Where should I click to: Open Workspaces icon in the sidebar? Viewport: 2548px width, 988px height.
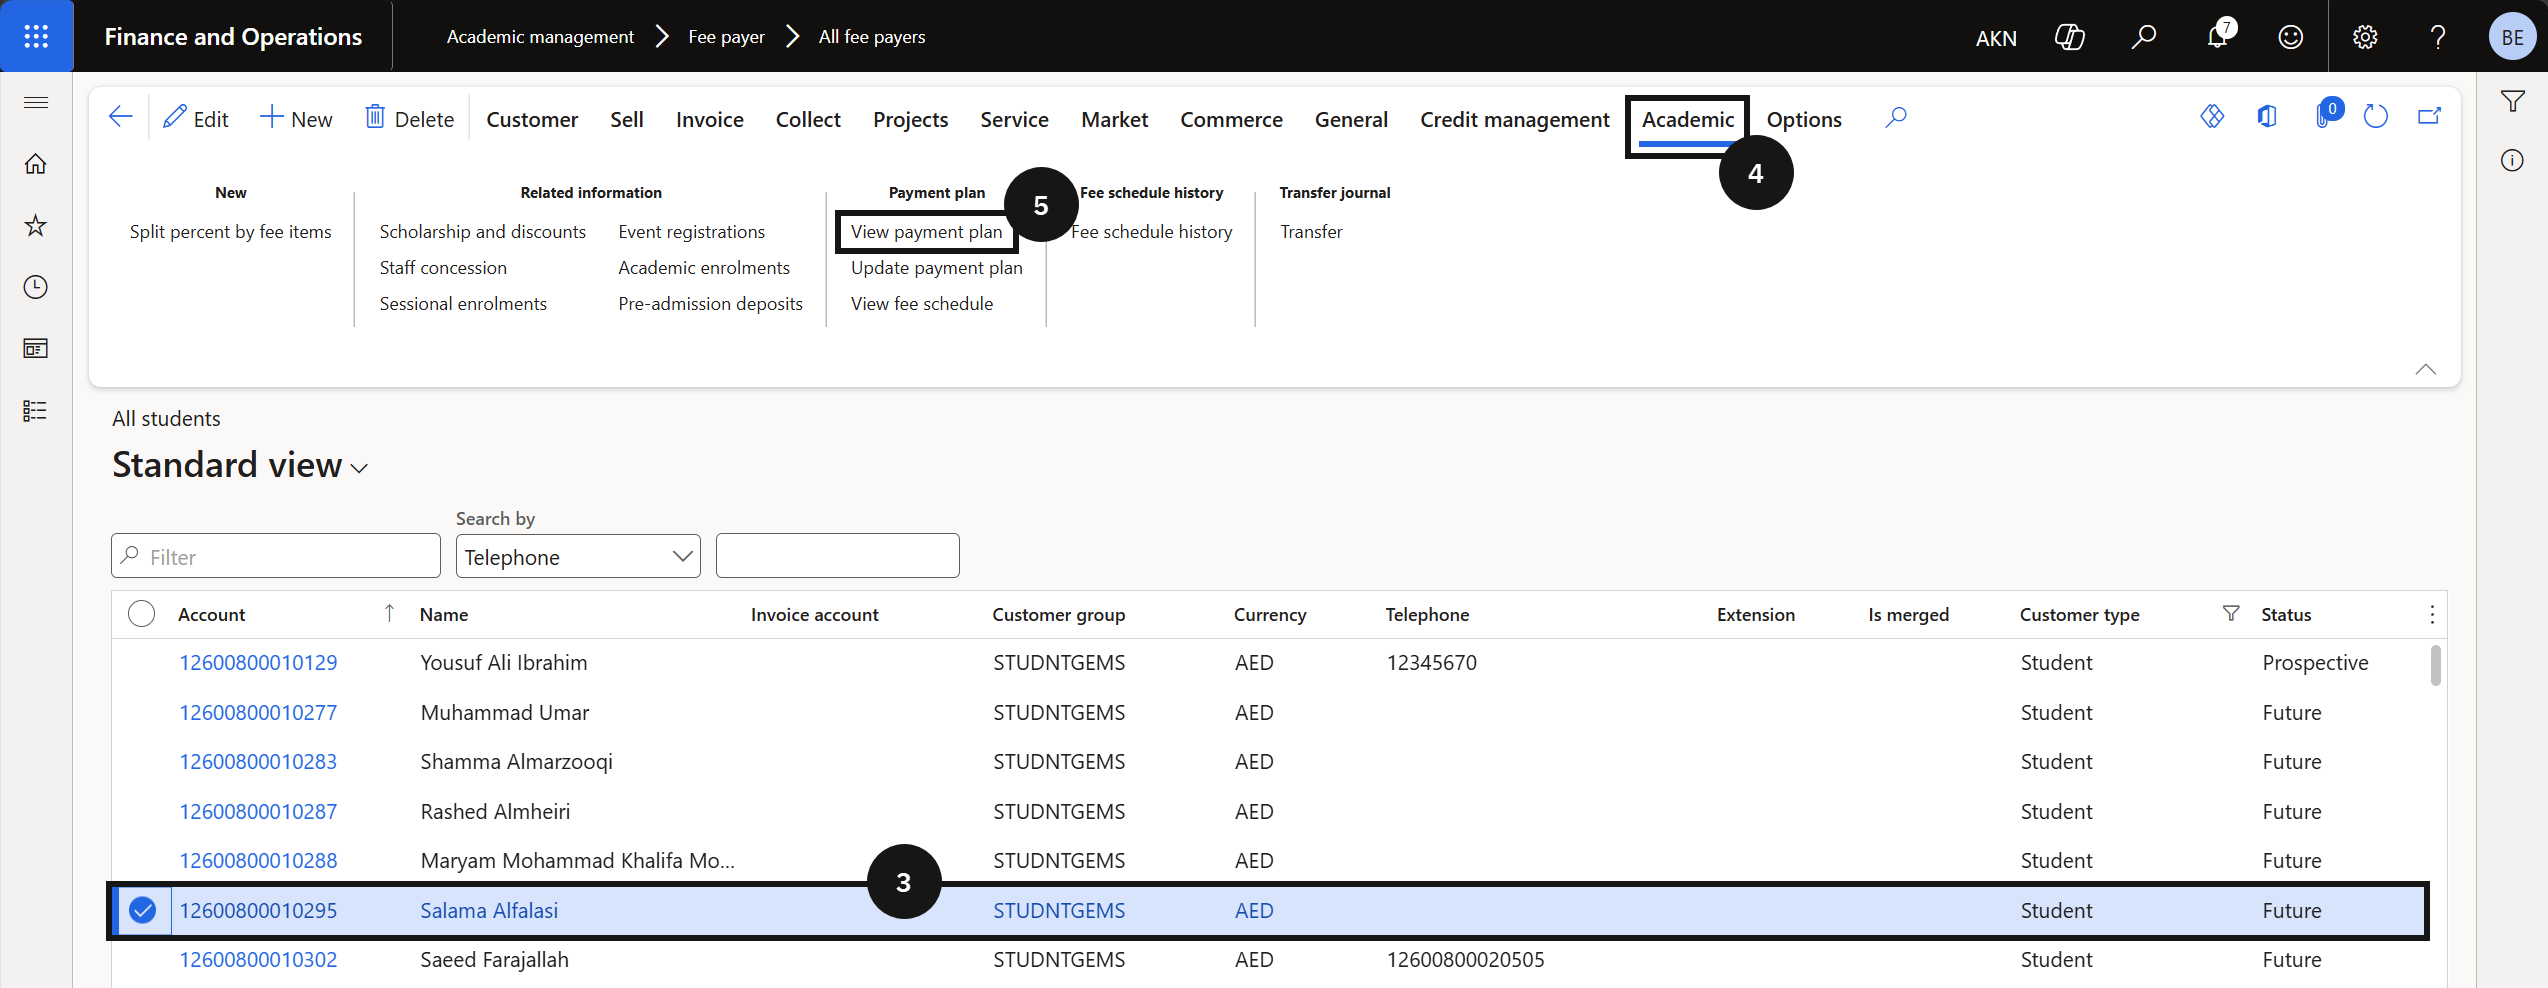point(36,349)
